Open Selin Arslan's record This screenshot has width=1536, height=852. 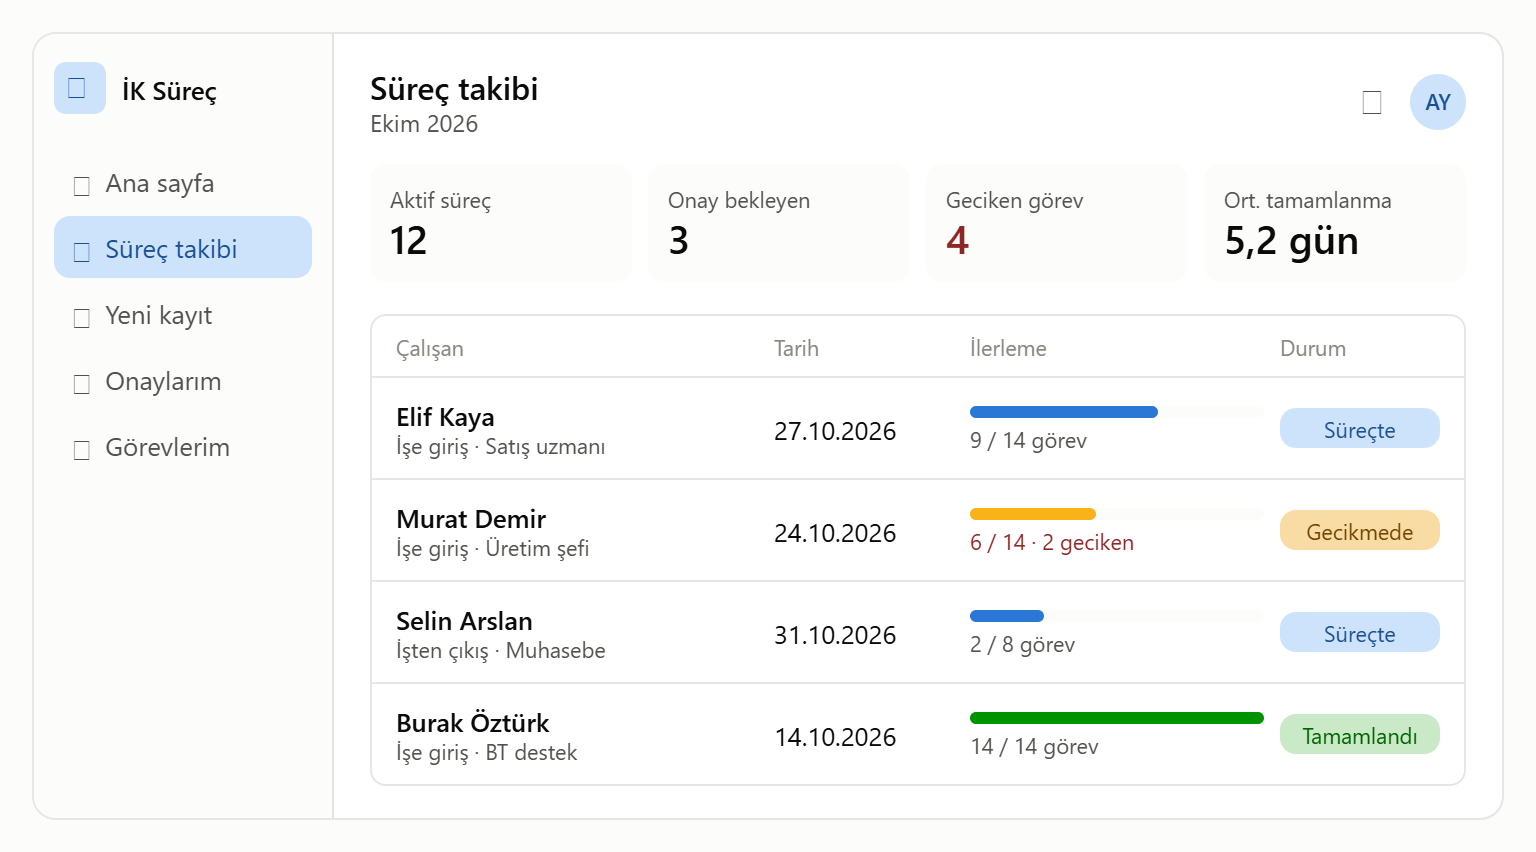click(918, 633)
